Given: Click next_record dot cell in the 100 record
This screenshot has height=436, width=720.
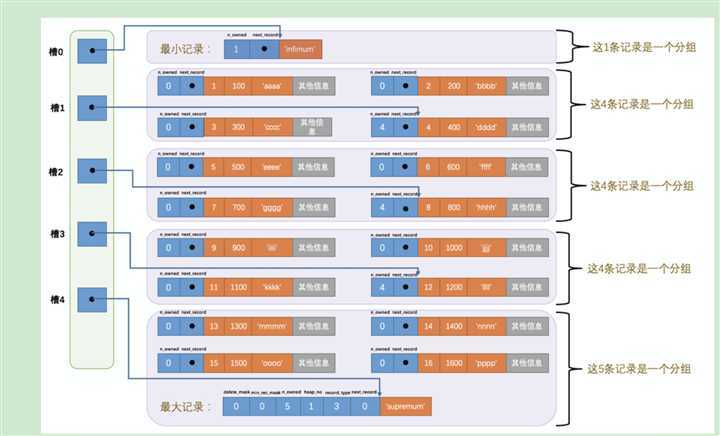Looking at the screenshot, I should point(191,86).
